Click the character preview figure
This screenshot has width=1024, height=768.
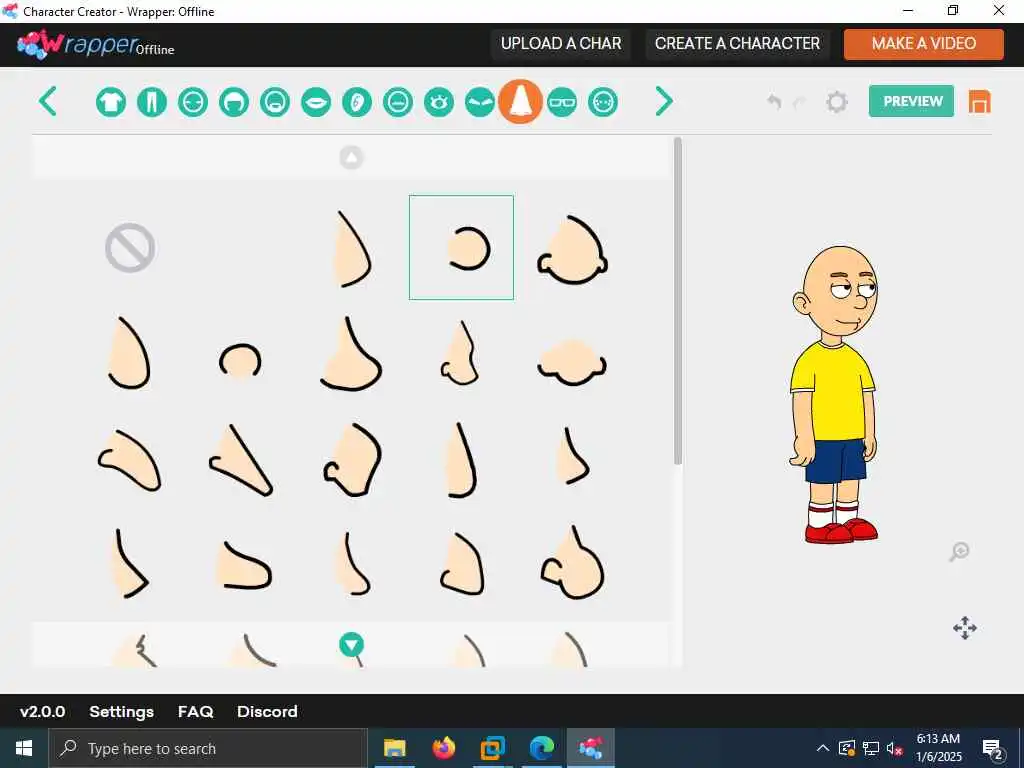835,394
